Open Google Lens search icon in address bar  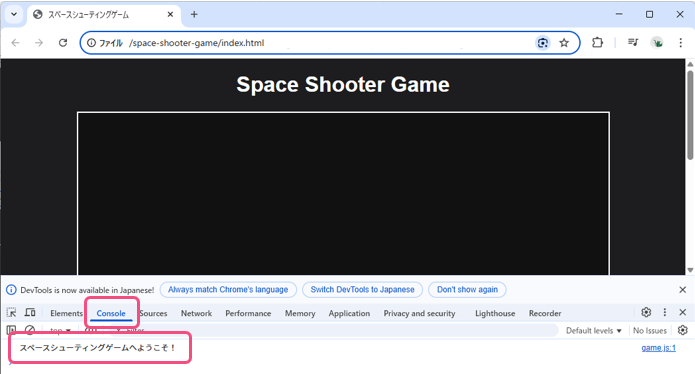coord(543,43)
